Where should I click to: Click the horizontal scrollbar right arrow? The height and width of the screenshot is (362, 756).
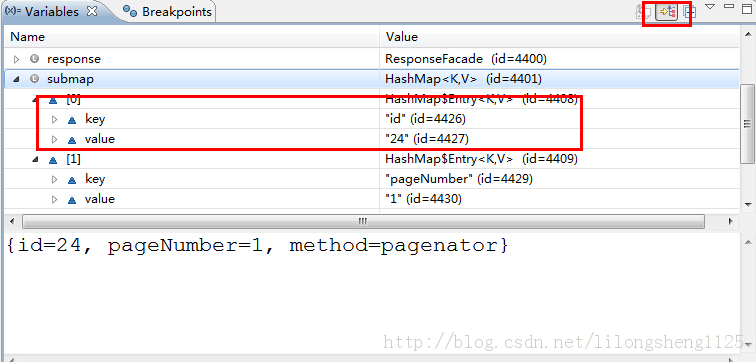coord(731,222)
